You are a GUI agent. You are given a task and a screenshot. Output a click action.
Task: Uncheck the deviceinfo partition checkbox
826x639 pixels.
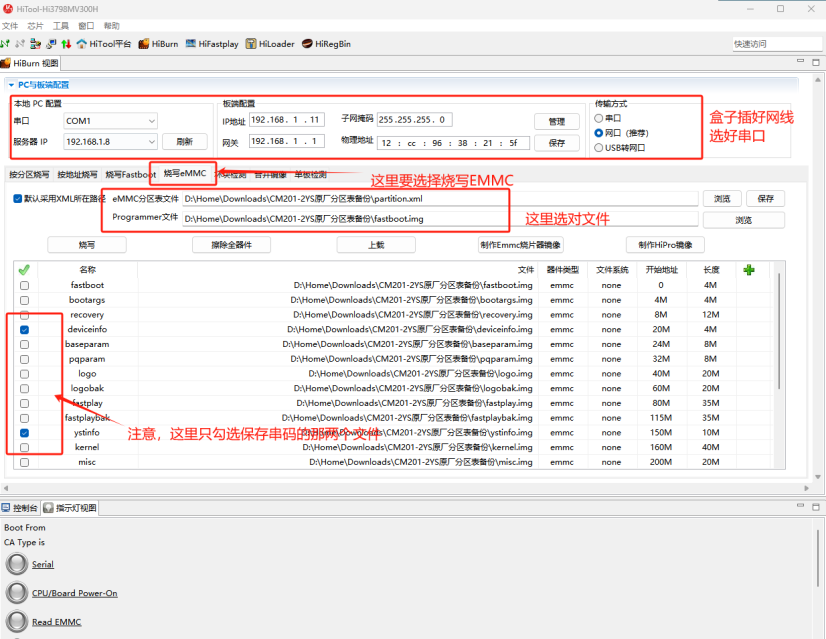pyautogui.click(x=24, y=329)
